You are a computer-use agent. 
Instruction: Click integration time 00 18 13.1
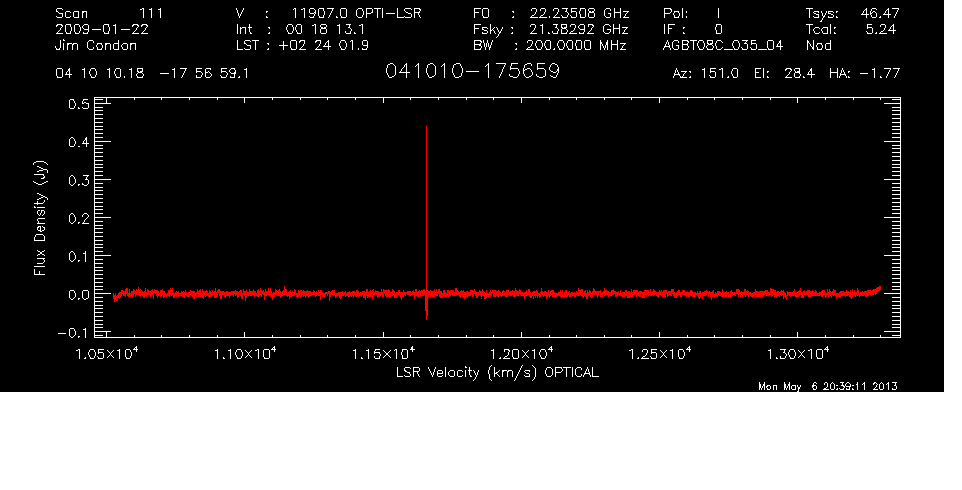coord(325,29)
